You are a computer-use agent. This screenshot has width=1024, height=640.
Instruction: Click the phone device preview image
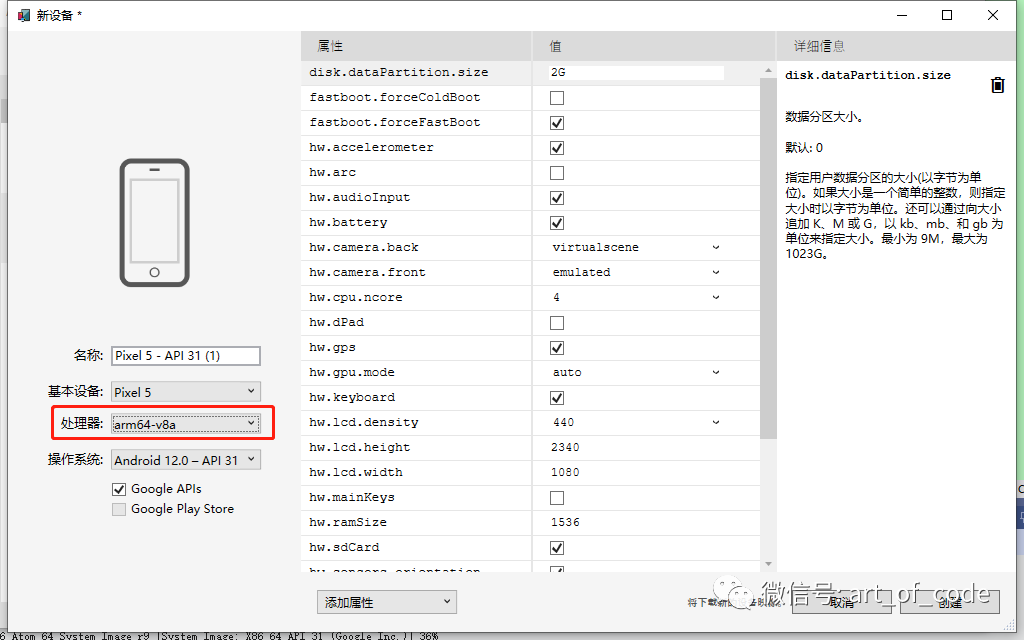click(154, 222)
